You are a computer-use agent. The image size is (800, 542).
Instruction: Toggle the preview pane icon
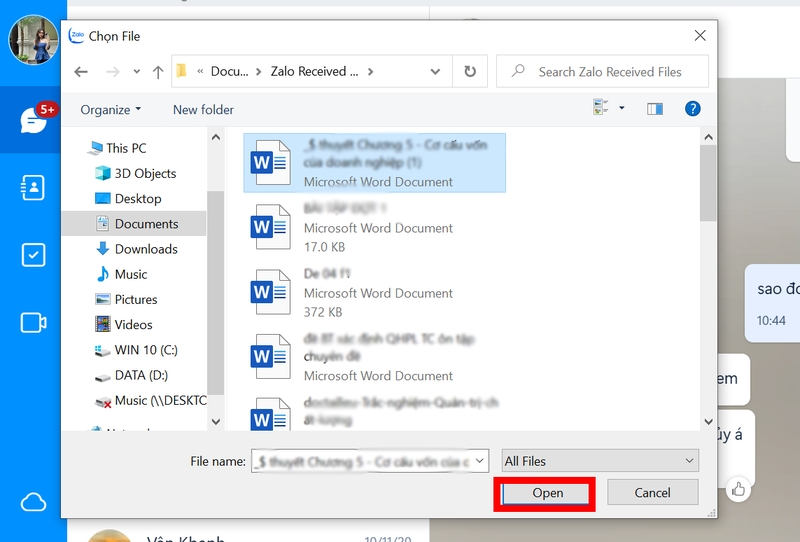pos(655,109)
